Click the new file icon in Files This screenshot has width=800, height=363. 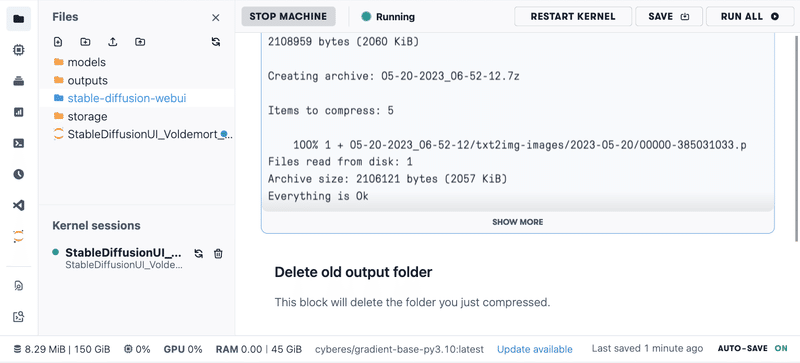pyautogui.click(x=58, y=42)
